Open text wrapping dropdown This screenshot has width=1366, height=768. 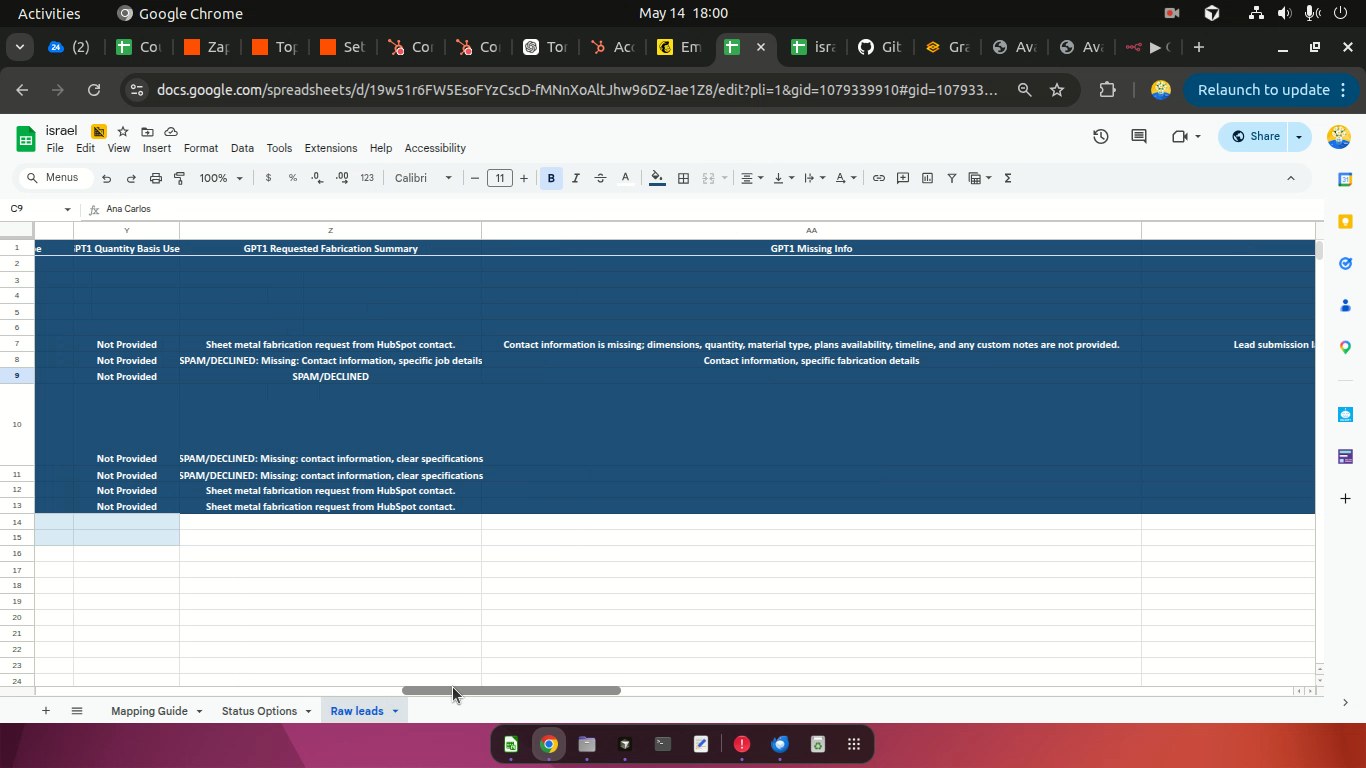pyautogui.click(x=814, y=178)
